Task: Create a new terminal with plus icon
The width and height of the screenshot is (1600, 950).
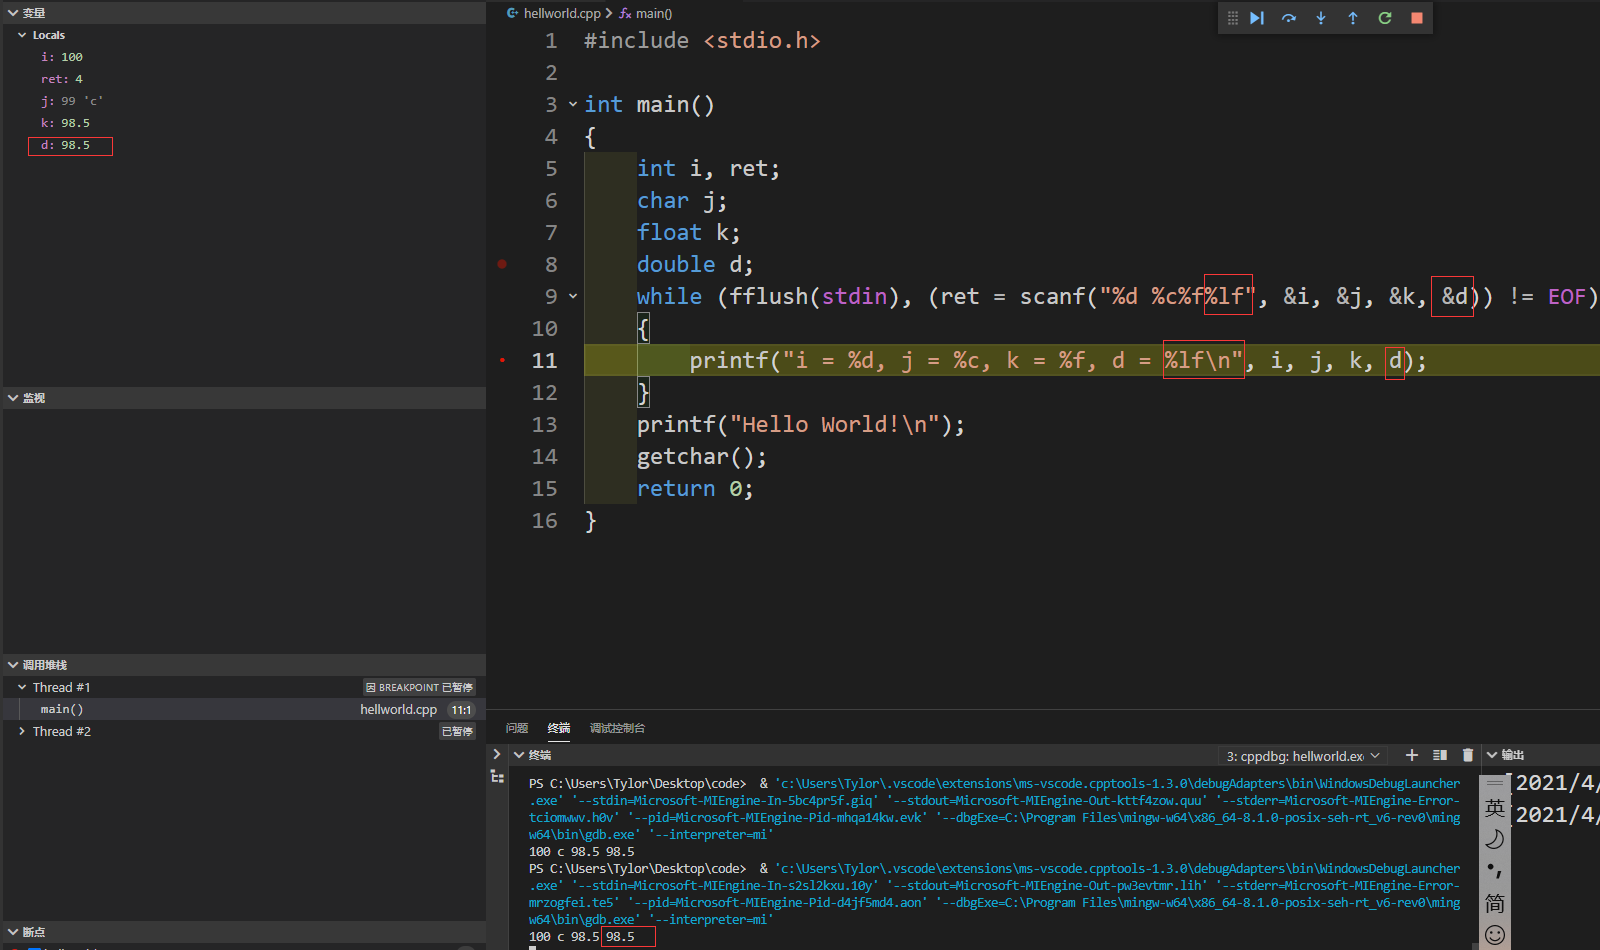Action: click(x=1412, y=755)
